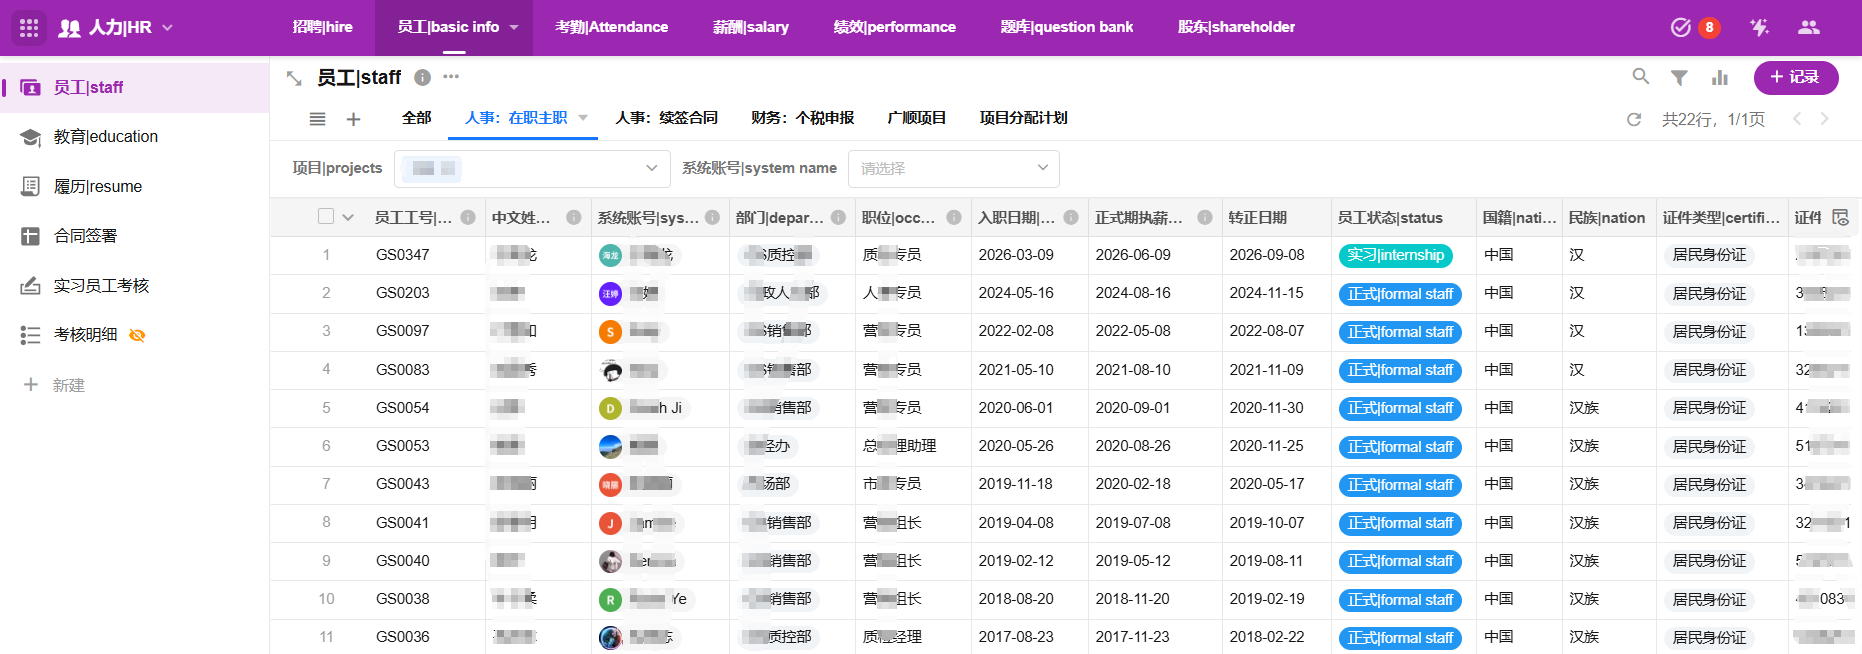
Task: Click info icon on 入职日期 column
Action: tap(1071, 217)
